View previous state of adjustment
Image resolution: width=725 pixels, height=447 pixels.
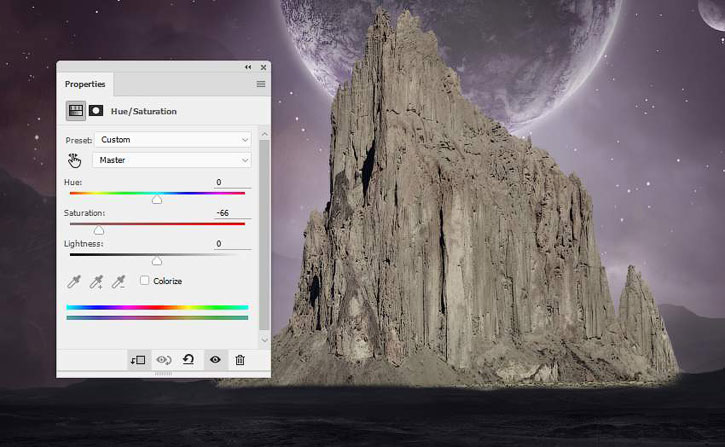[x=164, y=360]
